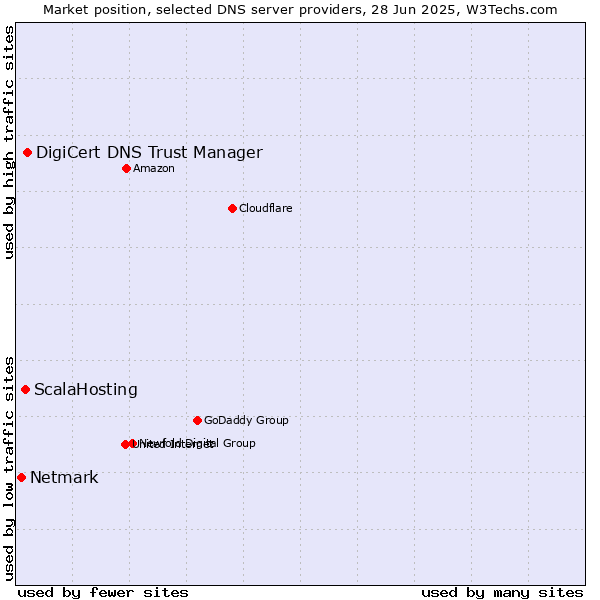Click the "Cloudflare" label text
The width and height of the screenshot is (600, 600).
pos(266,208)
